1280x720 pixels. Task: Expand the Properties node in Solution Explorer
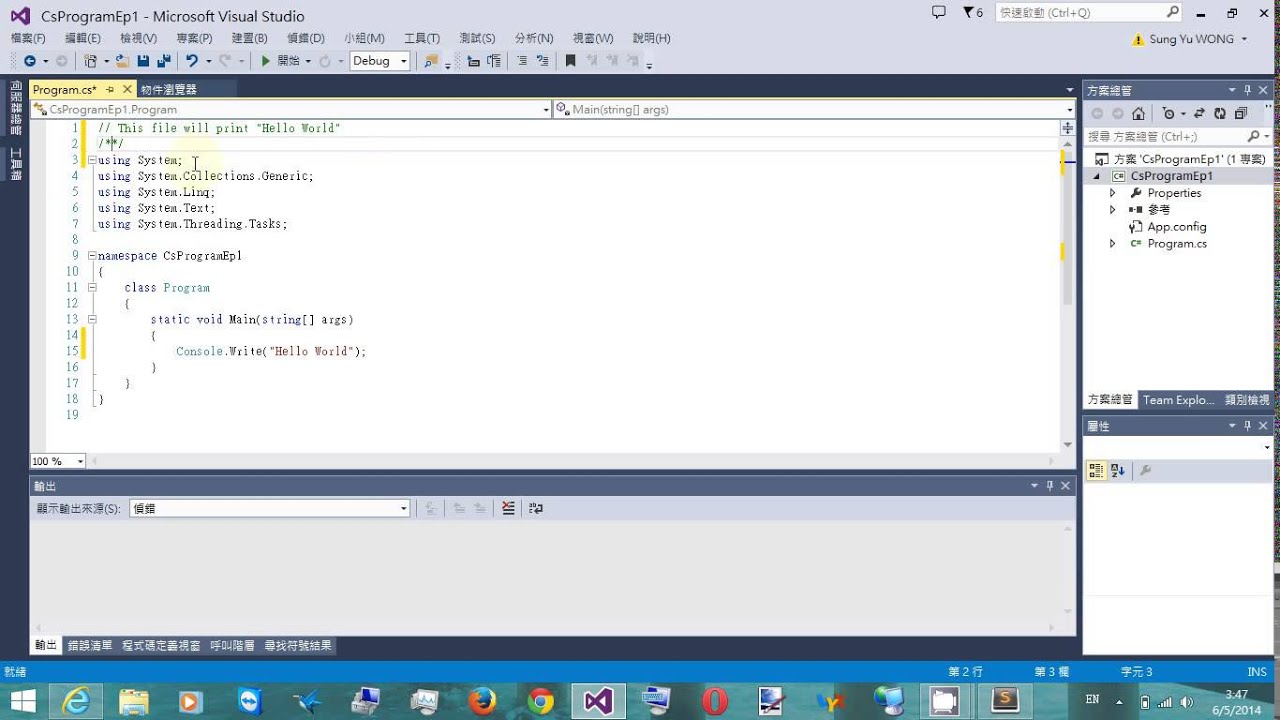1113,193
